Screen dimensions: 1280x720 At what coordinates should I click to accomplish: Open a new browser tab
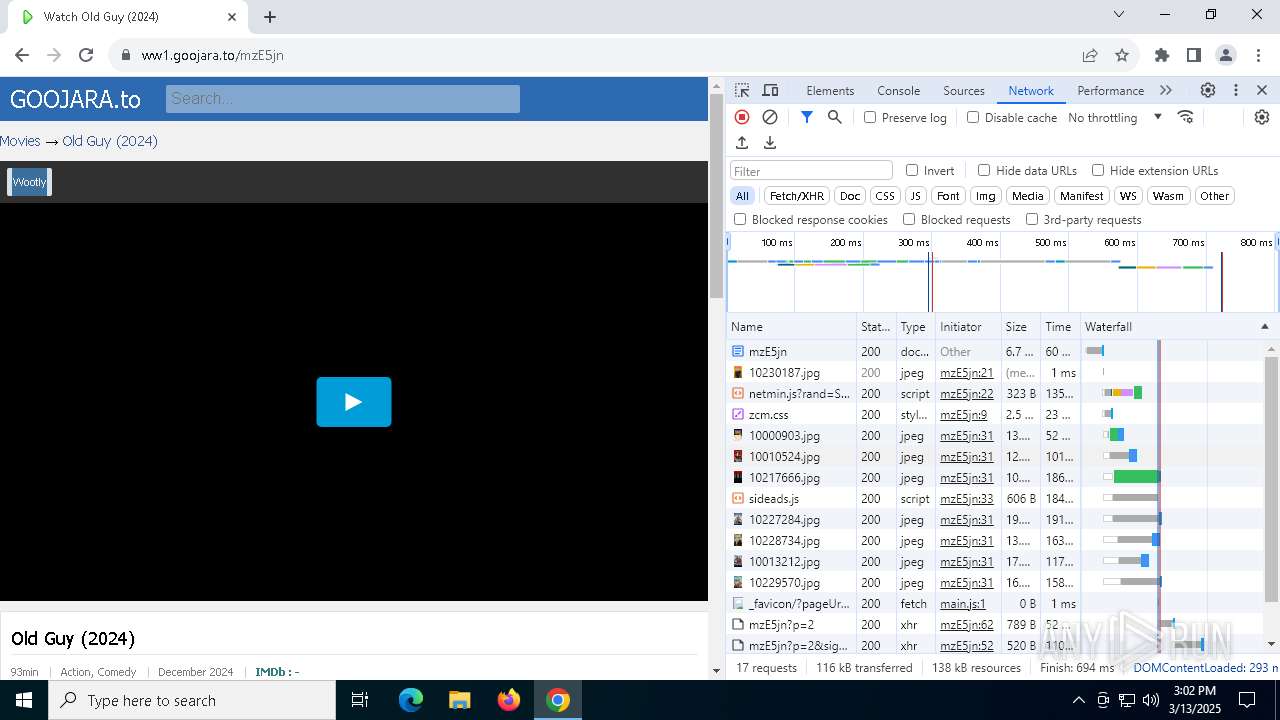click(x=270, y=16)
